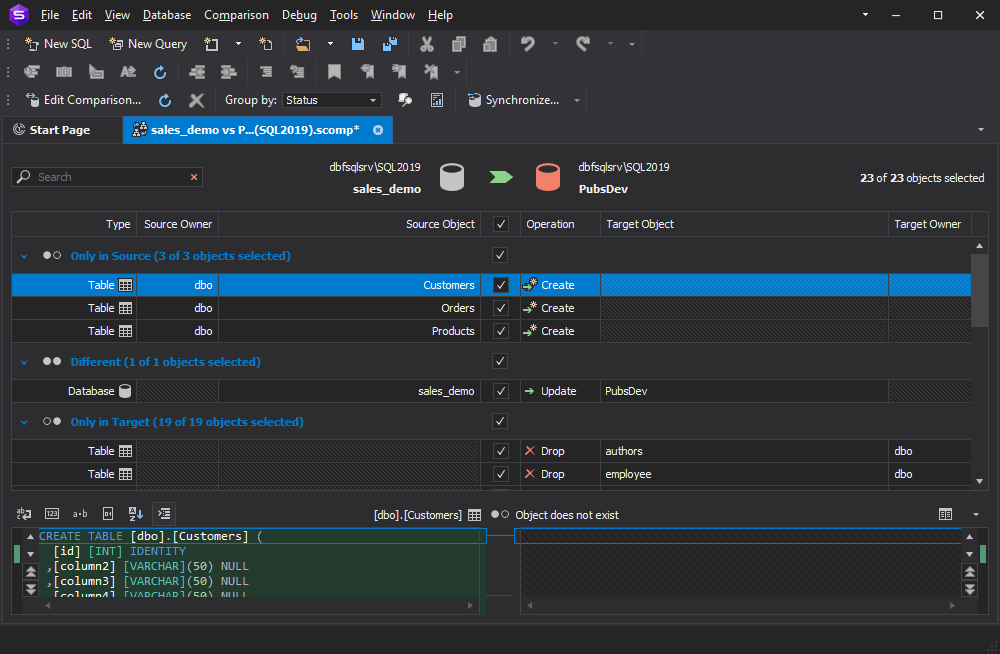Click the Synchronize button

pos(513,100)
